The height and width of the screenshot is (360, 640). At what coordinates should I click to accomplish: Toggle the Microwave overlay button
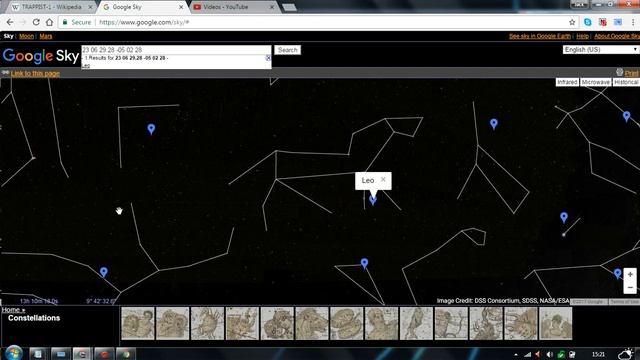click(x=596, y=82)
